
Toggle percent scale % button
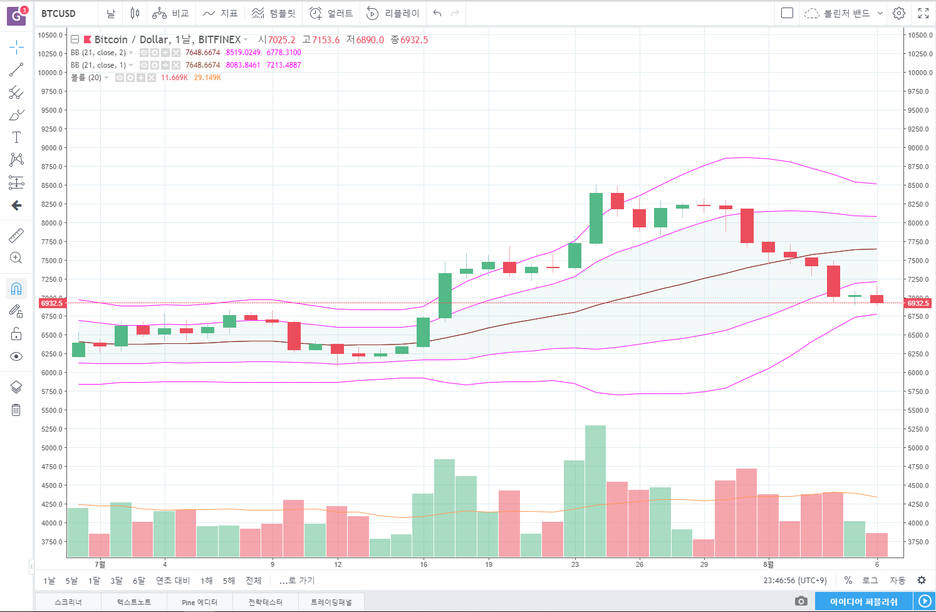click(x=848, y=580)
